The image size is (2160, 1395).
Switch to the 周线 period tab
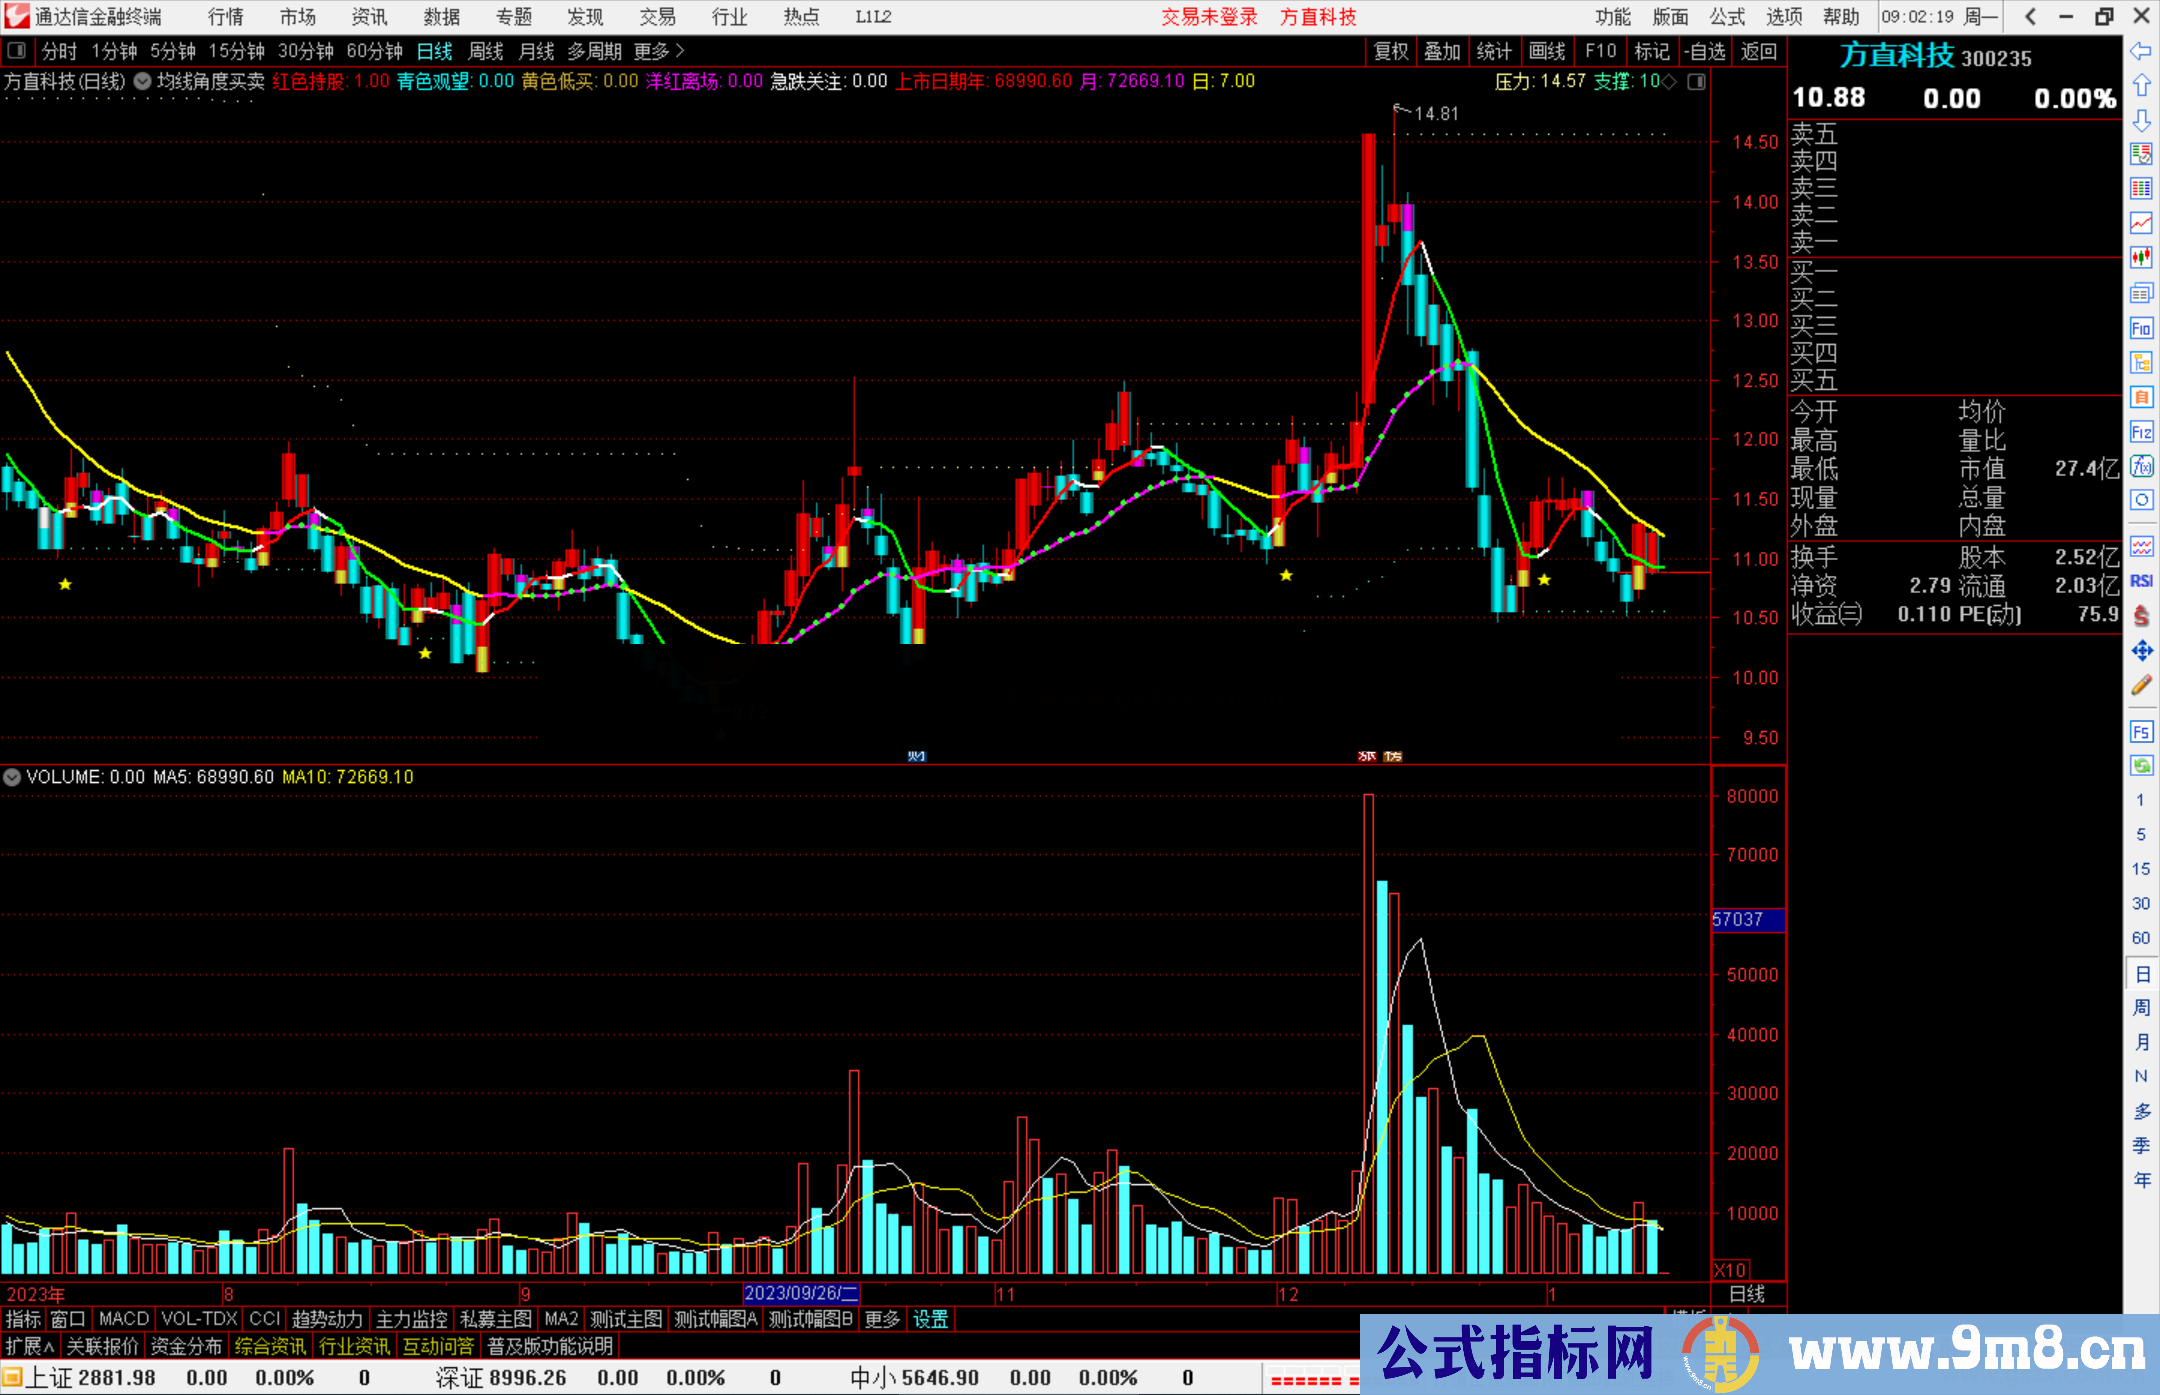[x=486, y=51]
